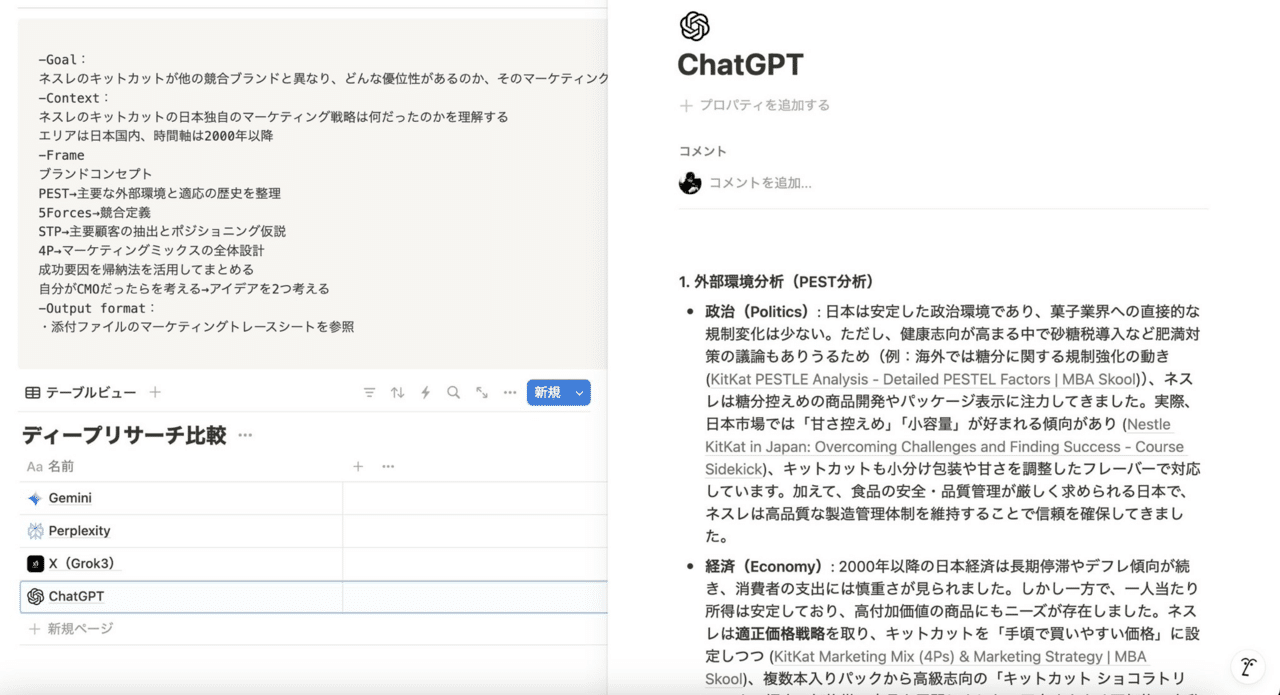Open the KitKat PESTLE Analysis MBA Skool link
This screenshot has width=1280, height=695.
(924, 379)
